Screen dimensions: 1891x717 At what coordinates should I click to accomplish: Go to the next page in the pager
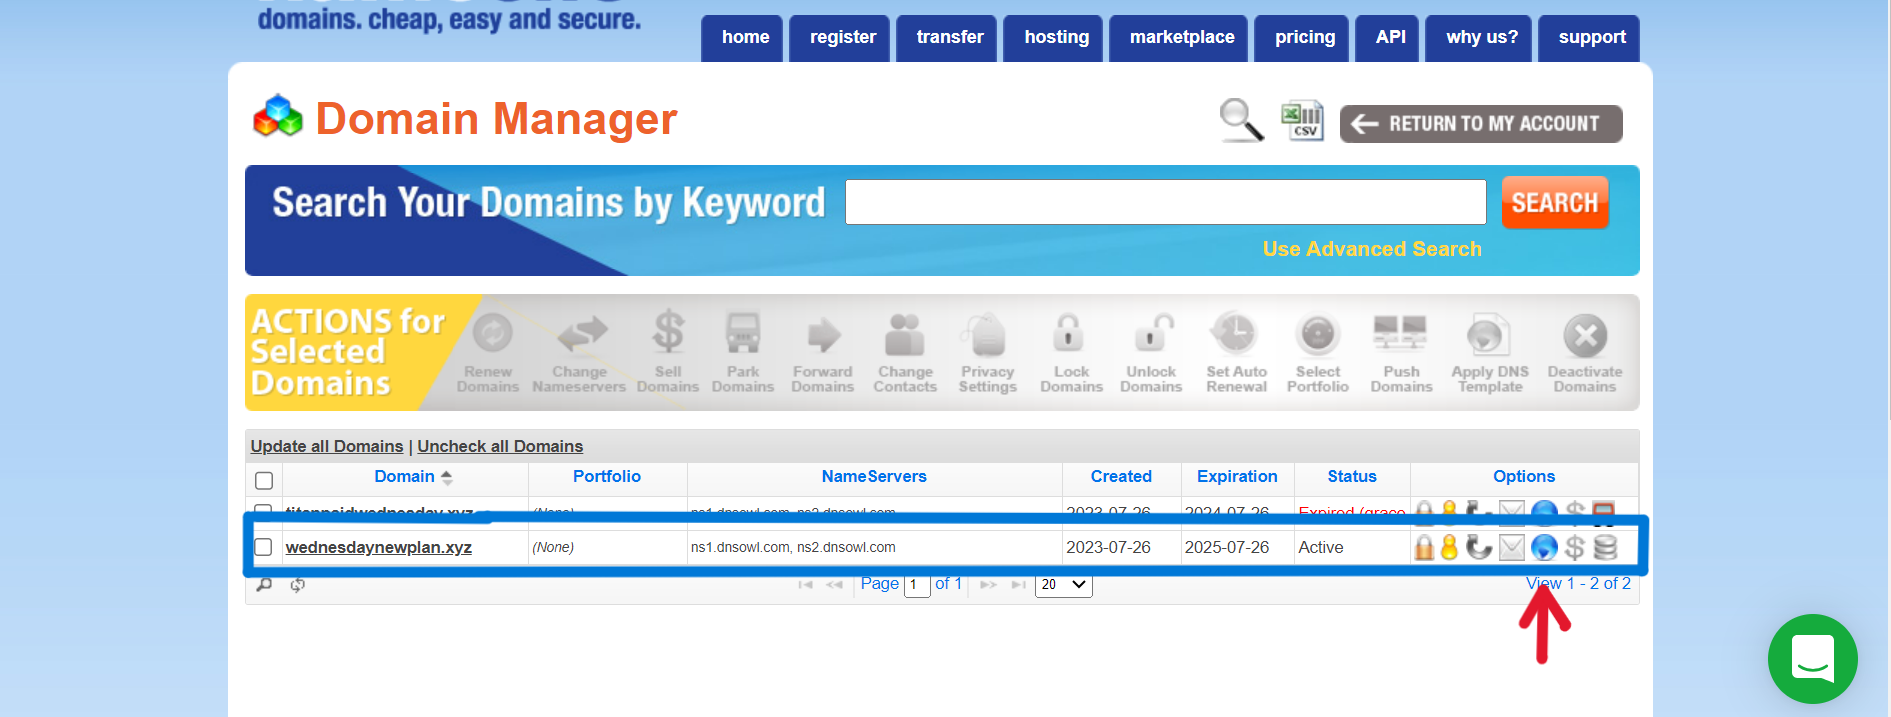pyautogui.click(x=988, y=585)
